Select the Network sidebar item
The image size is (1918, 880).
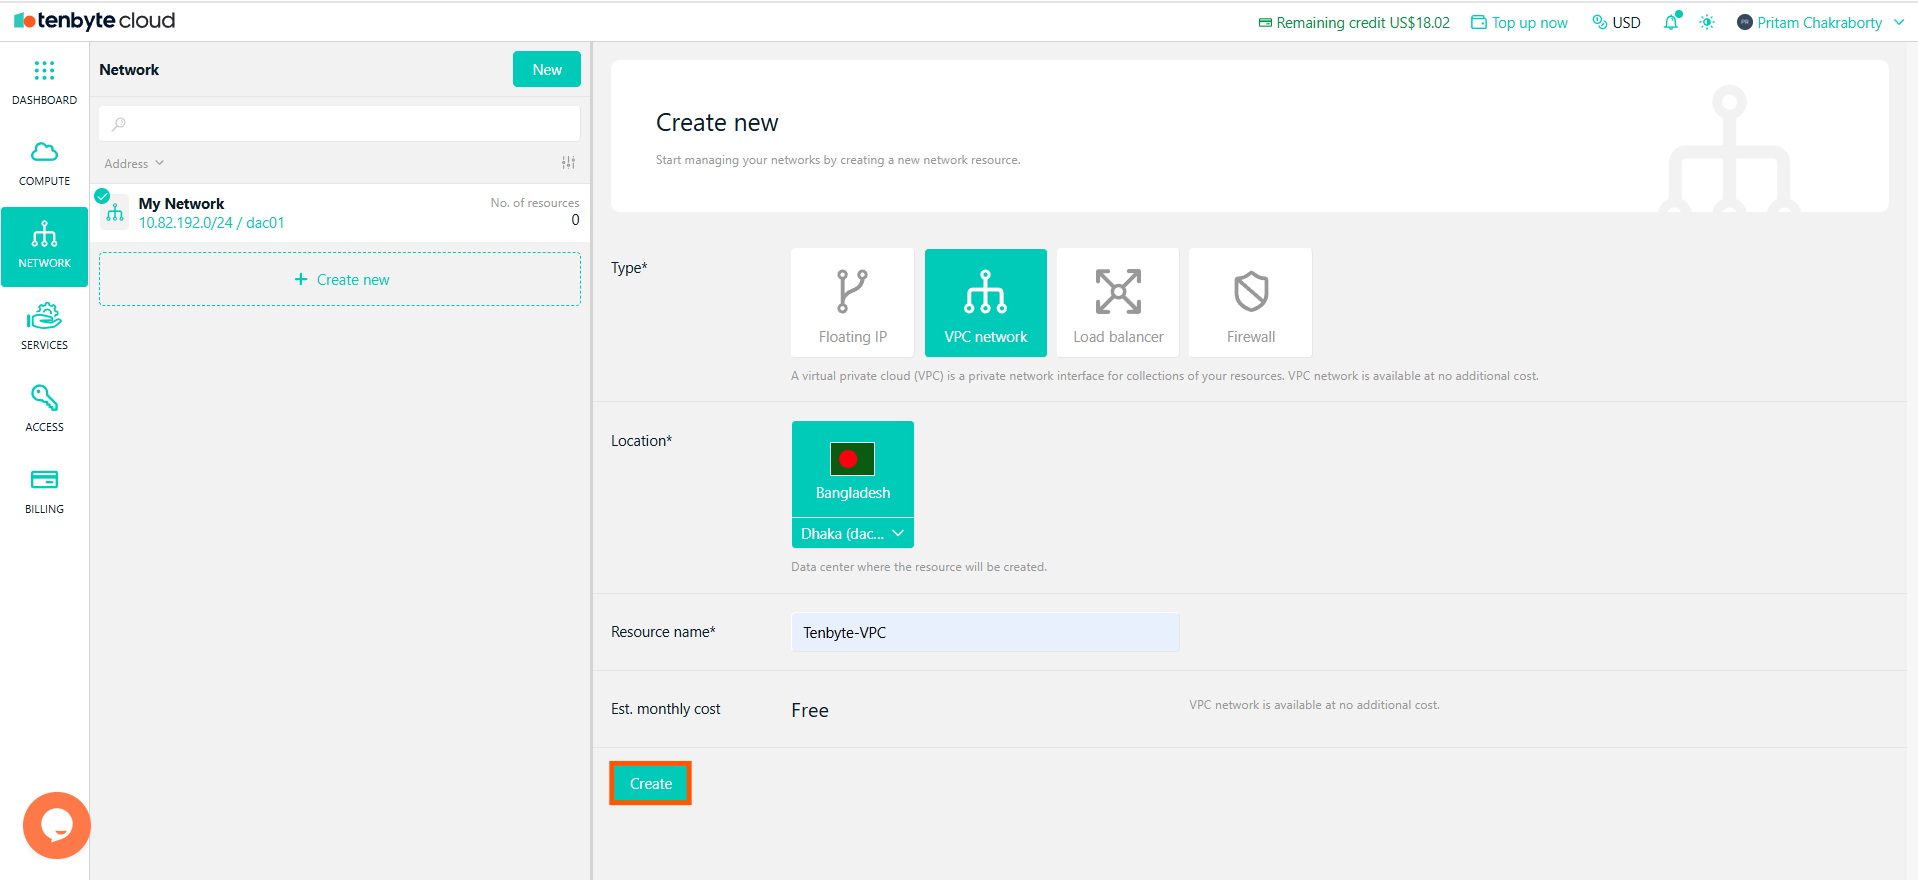coord(44,246)
